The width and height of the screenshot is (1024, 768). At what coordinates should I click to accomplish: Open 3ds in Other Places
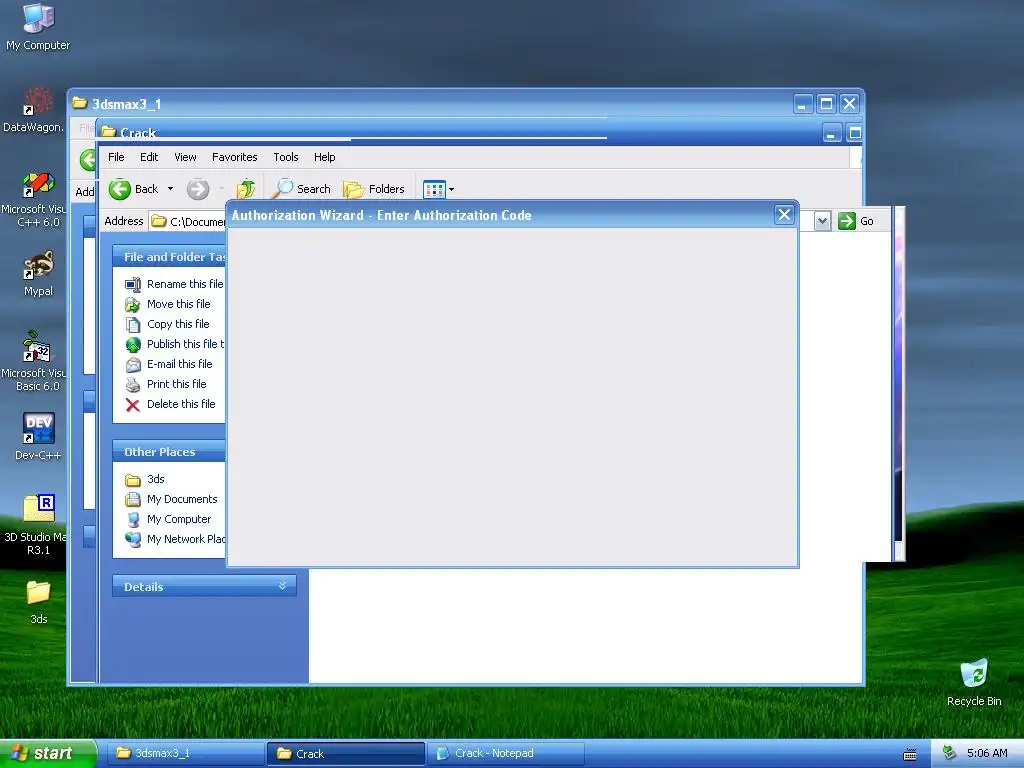click(145, 479)
